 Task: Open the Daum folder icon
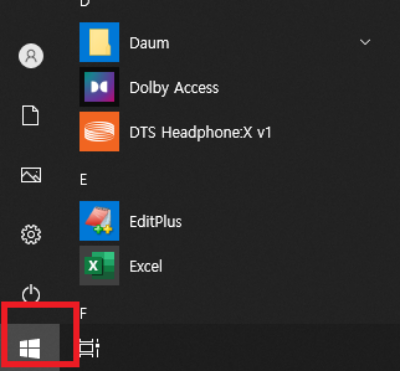pyautogui.click(x=99, y=42)
